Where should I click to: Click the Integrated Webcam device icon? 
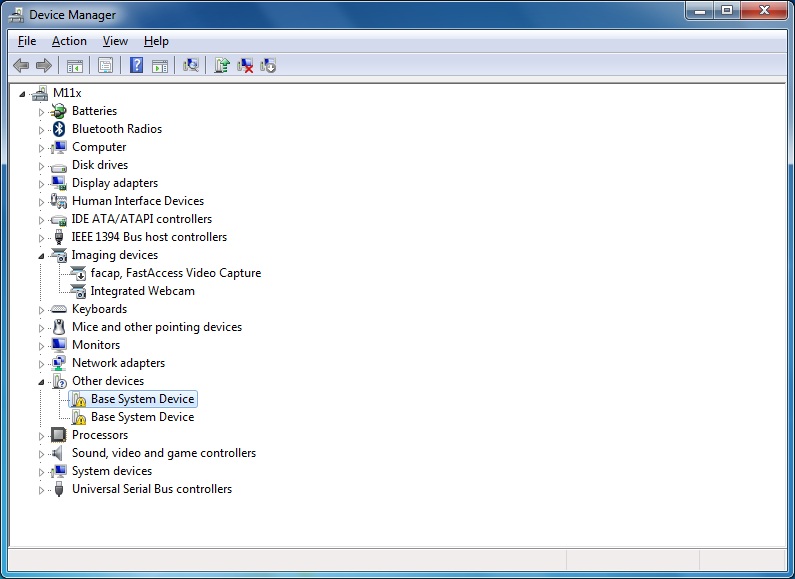click(x=78, y=292)
